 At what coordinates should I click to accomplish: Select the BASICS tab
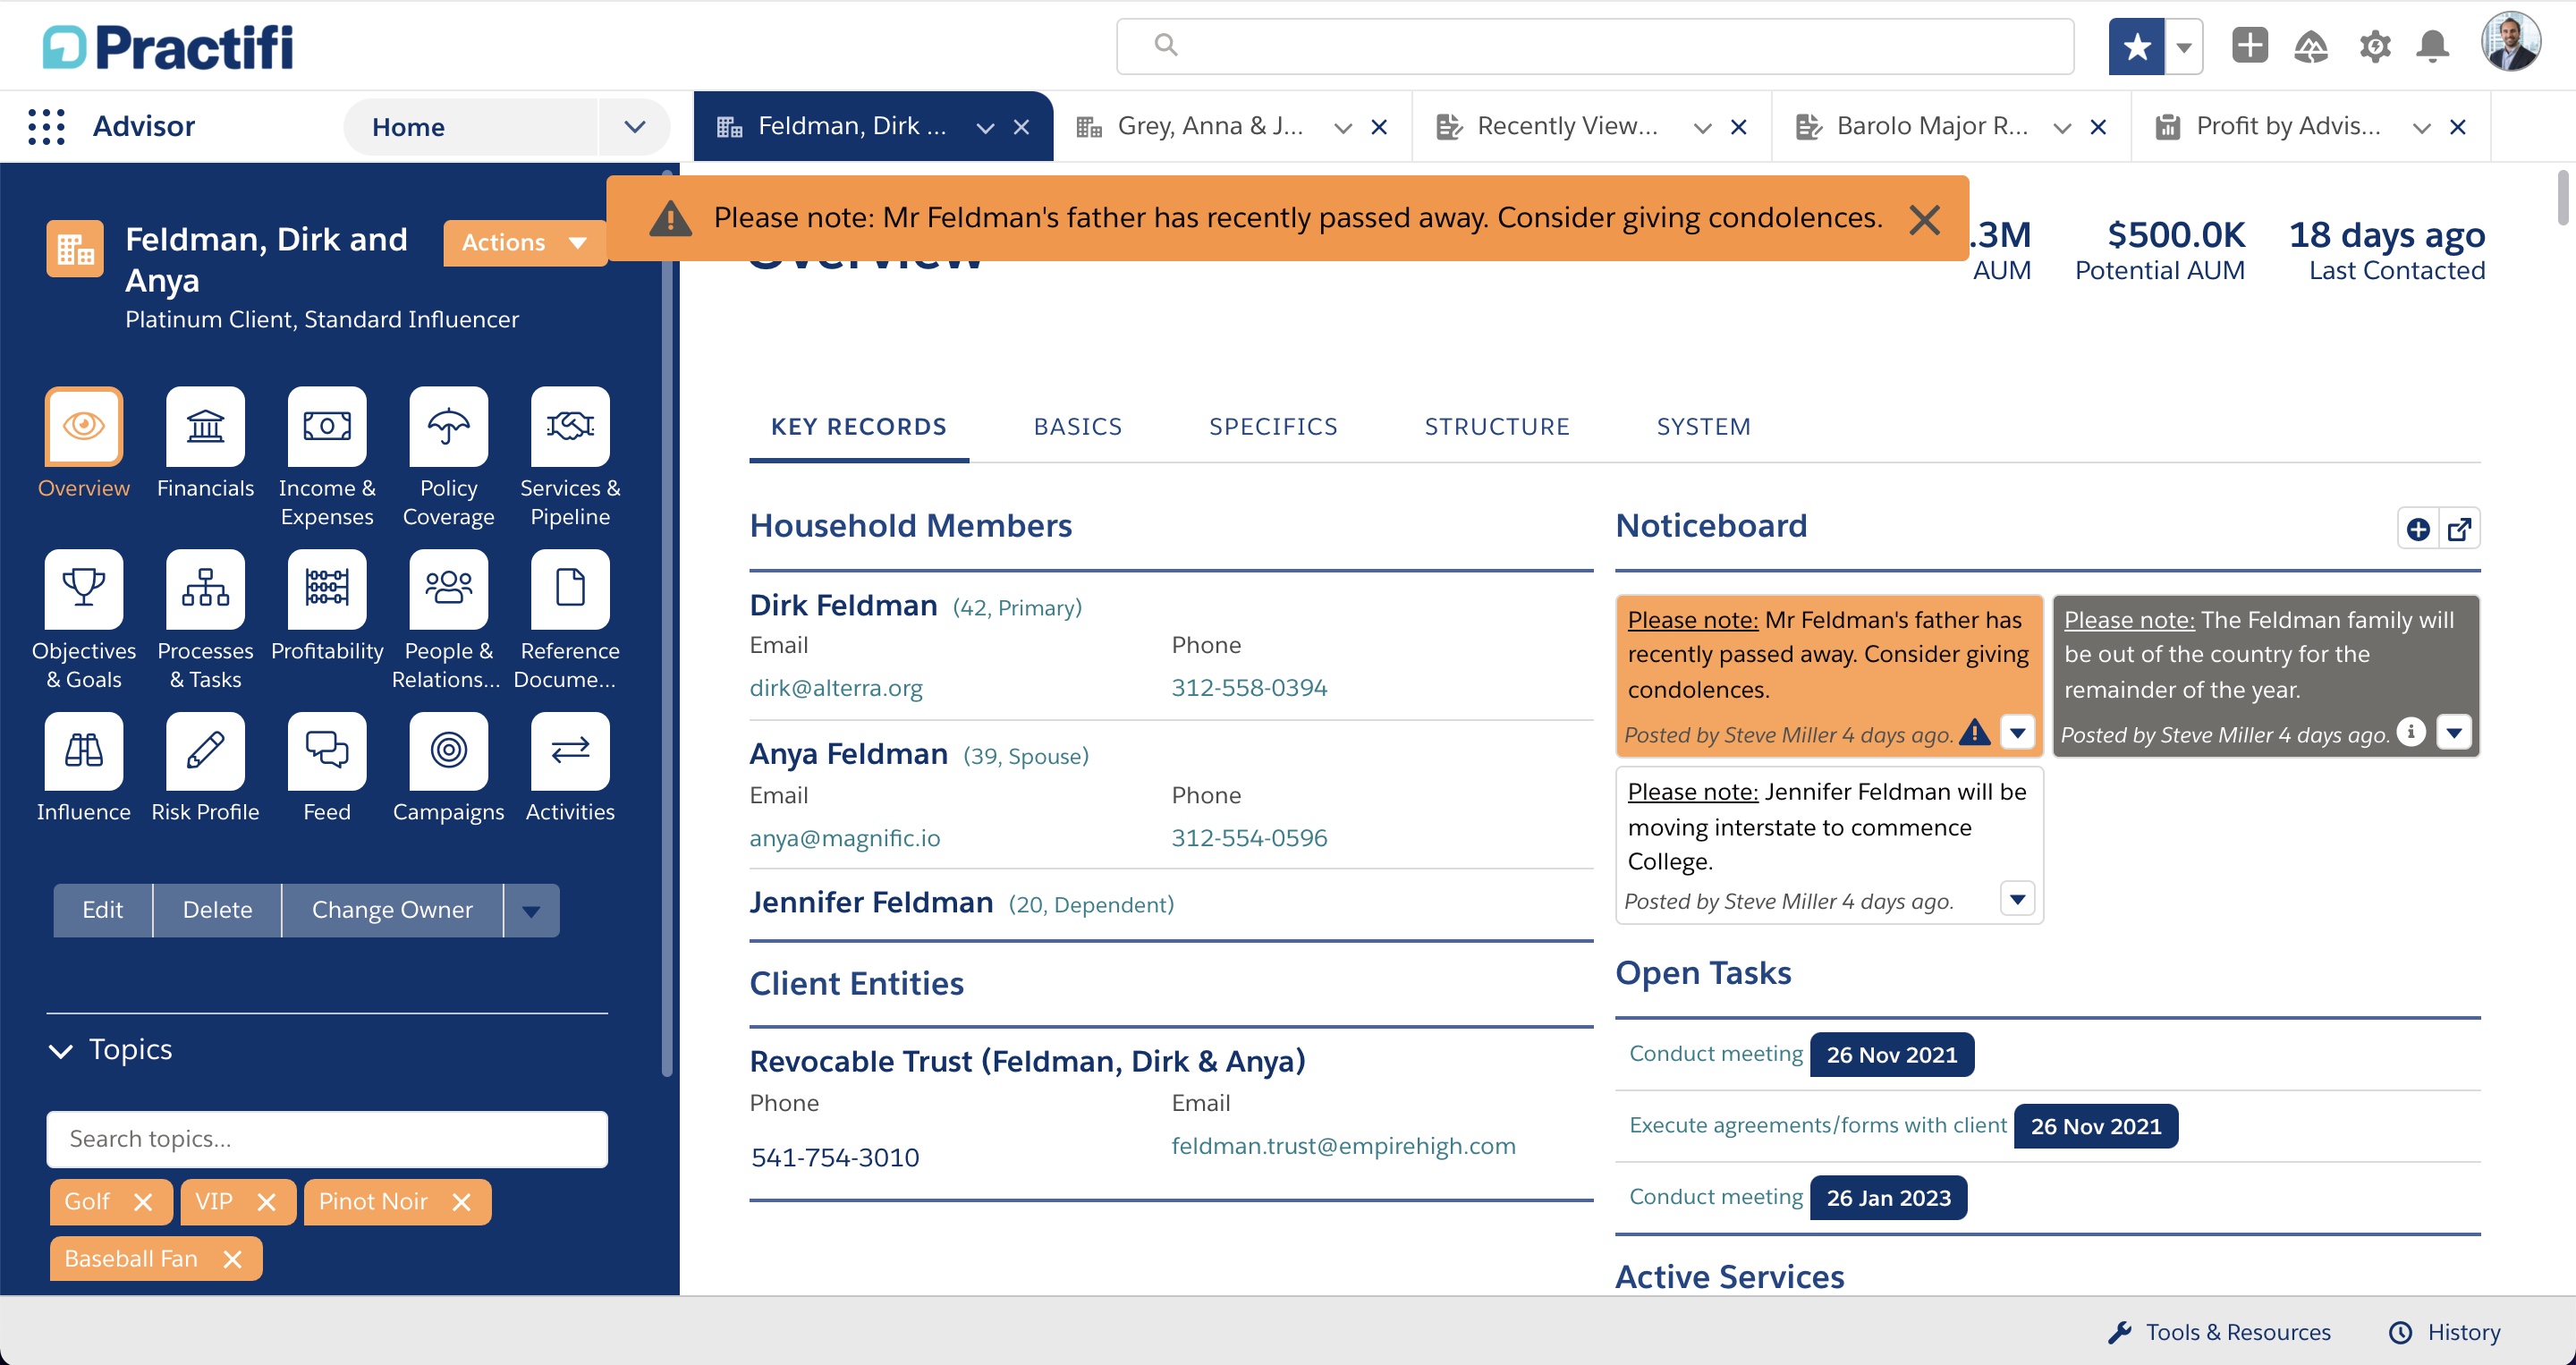tap(1077, 427)
